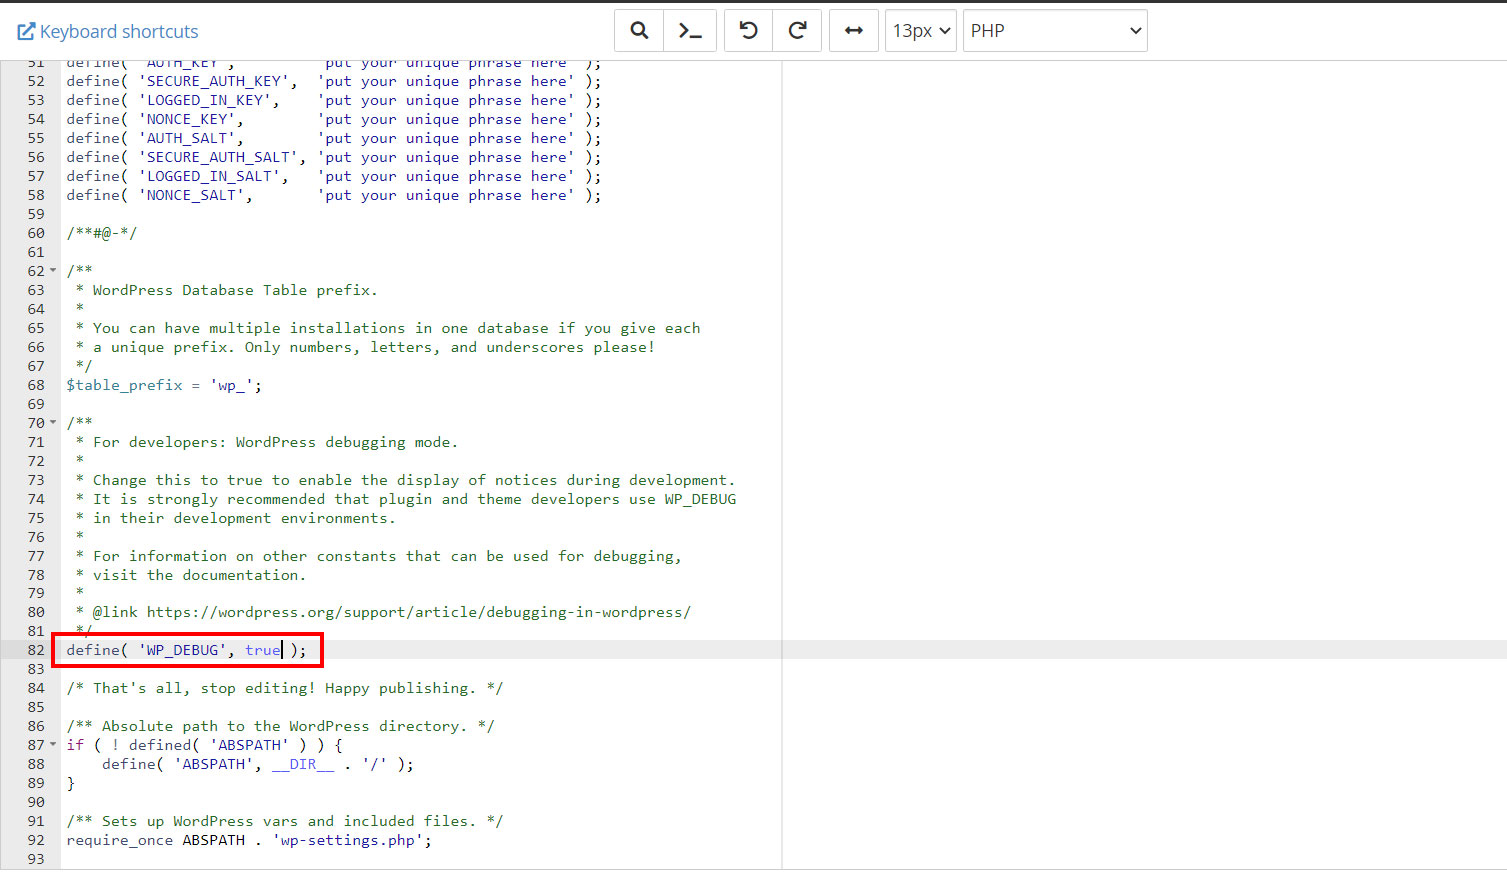
Task: Click the search magnifier icon
Action: click(x=639, y=30)
